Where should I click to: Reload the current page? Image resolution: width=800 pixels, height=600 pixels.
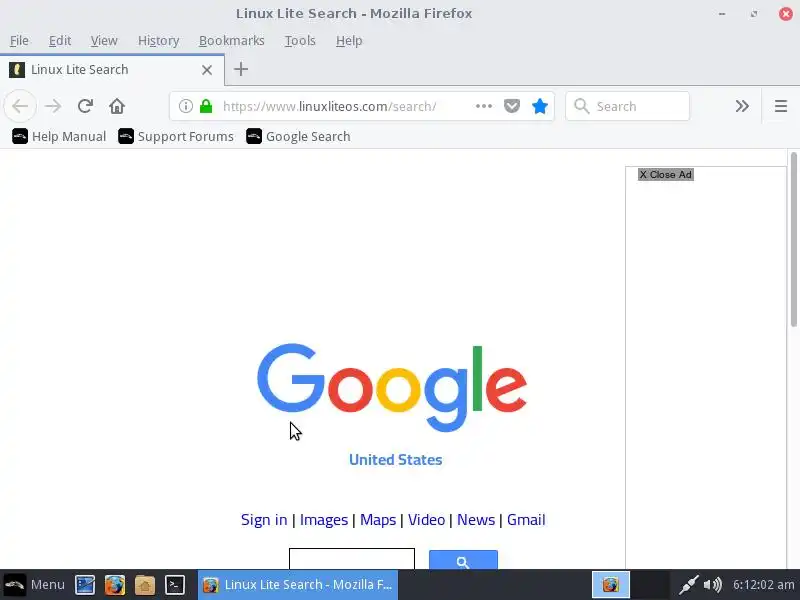click(x=85, y=106)
